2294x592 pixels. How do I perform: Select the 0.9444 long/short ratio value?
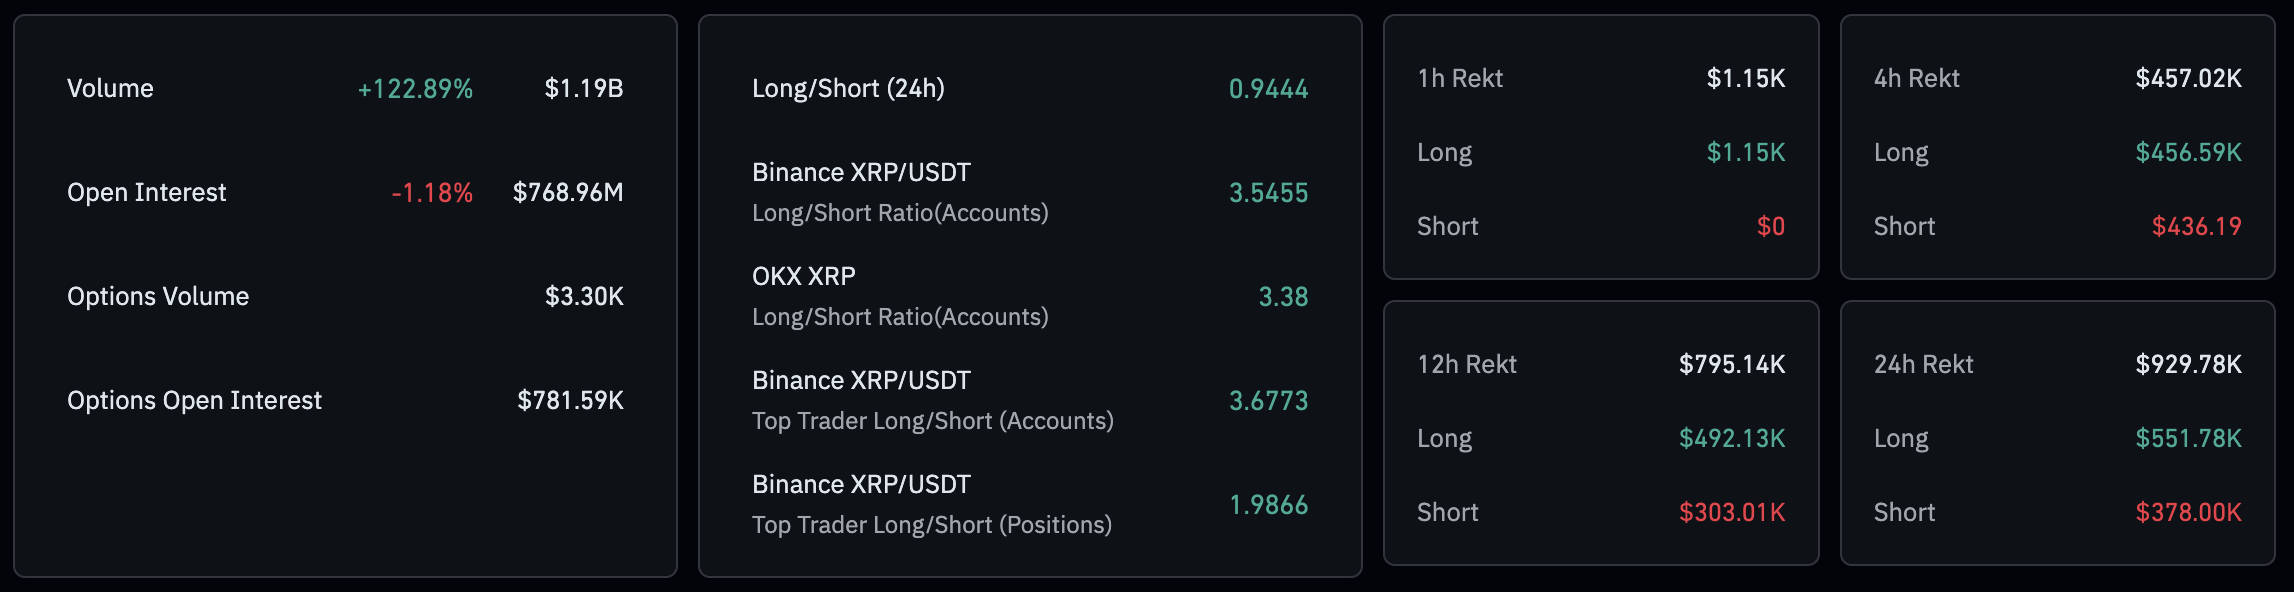click(1268, 89)
